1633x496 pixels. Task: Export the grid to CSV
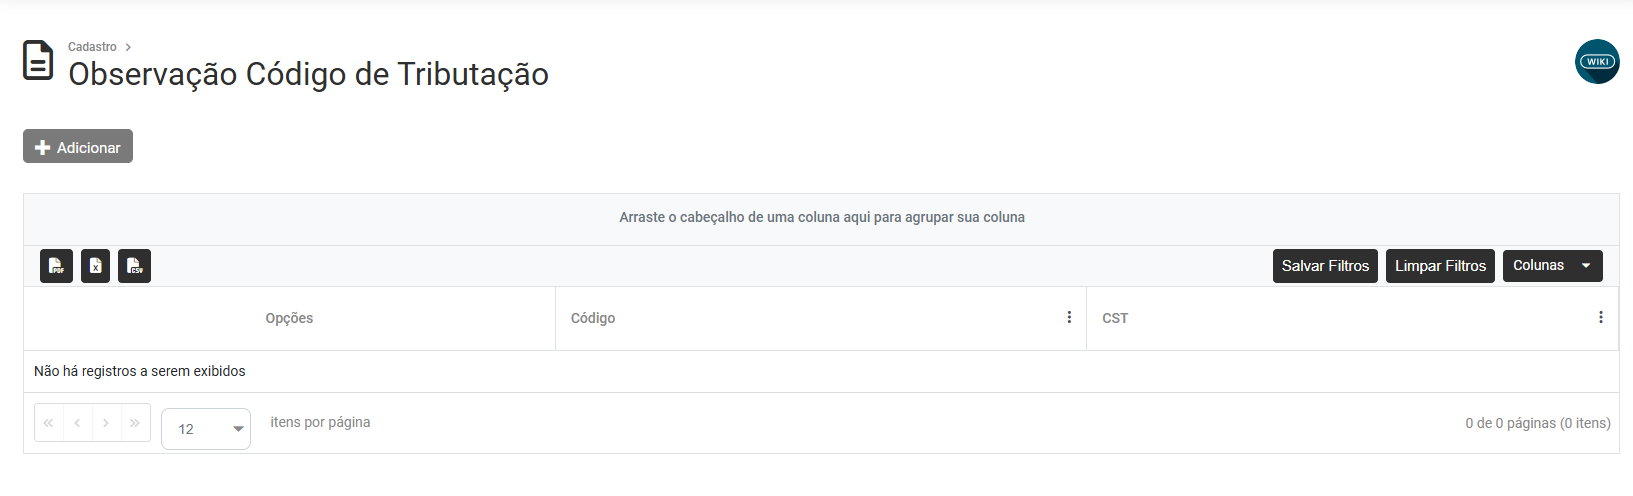134,266
